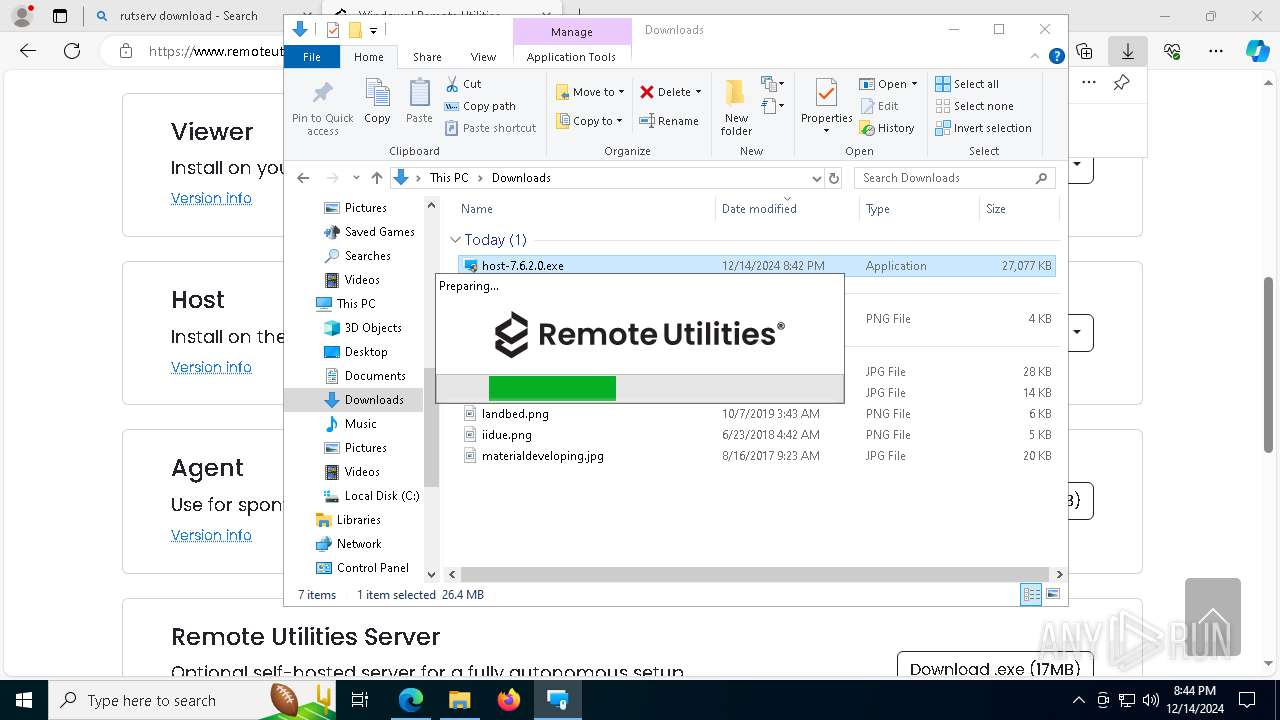Screen dimensions: 1280x720
Task: Collapse the Today (1) group
Action: [x=456, y=240]
